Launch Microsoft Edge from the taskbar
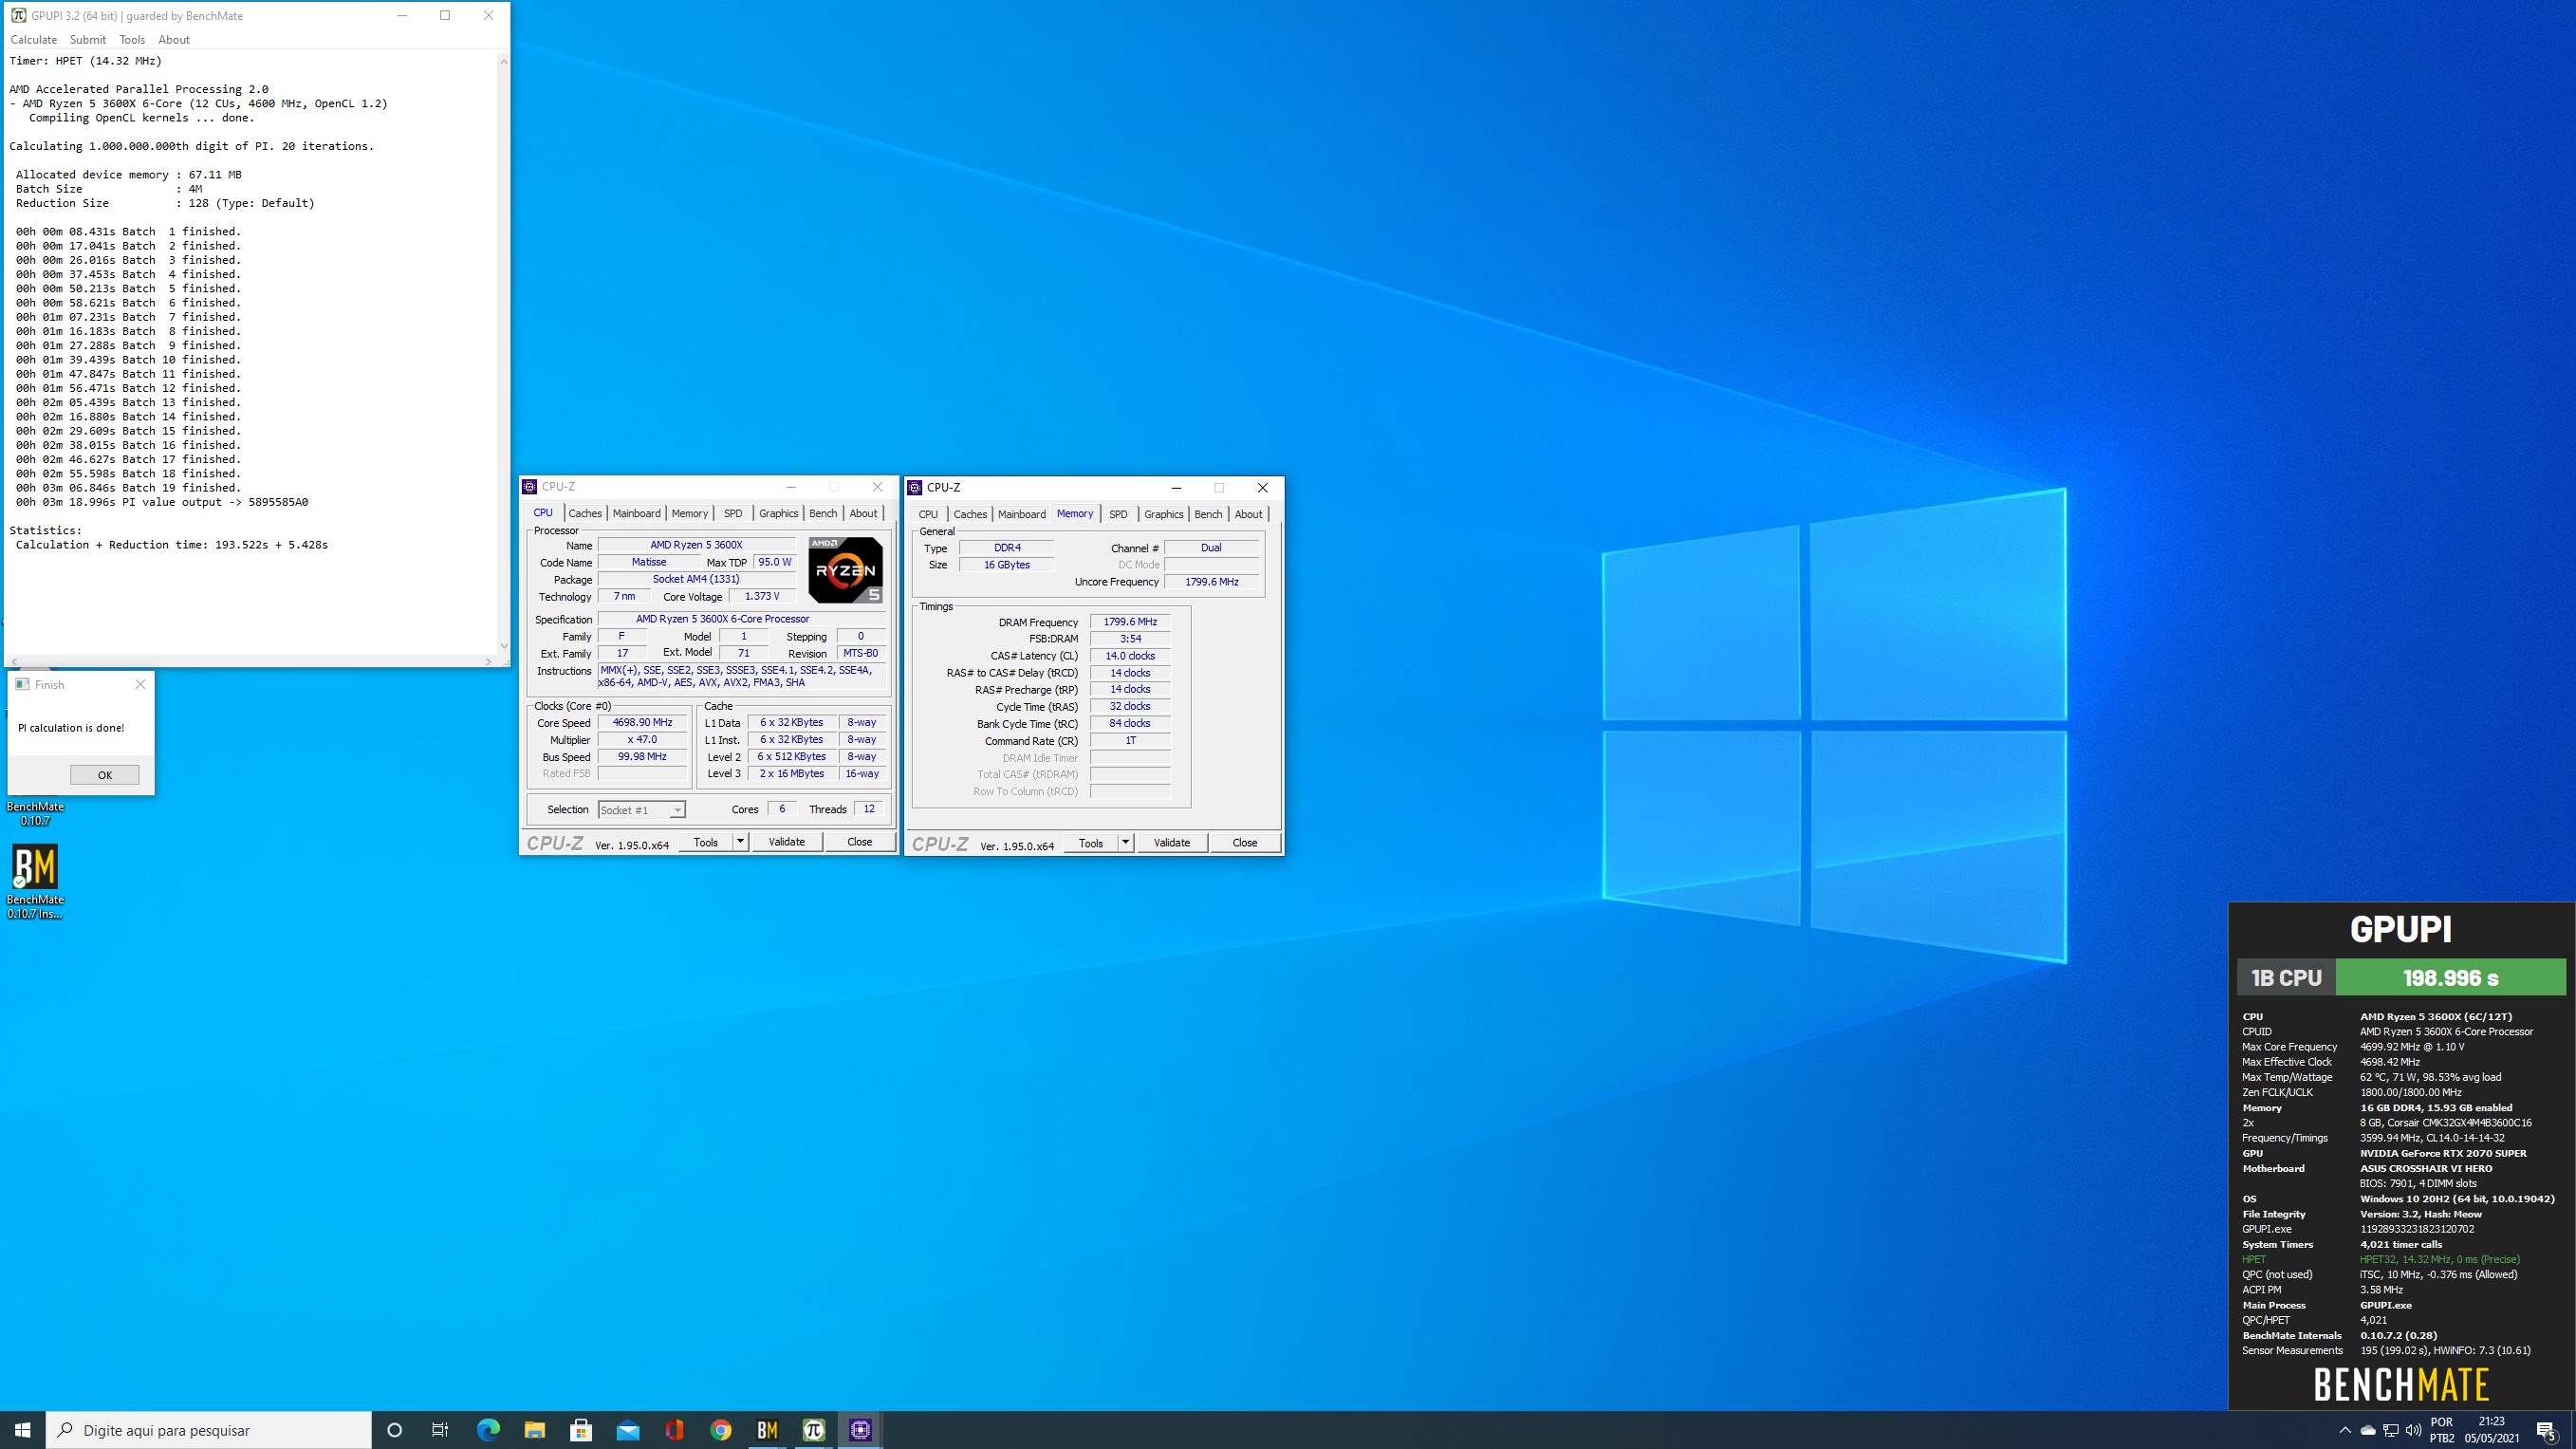Image resolution: width=2576 pixels, height=1449 pixels. point(488,1430)
